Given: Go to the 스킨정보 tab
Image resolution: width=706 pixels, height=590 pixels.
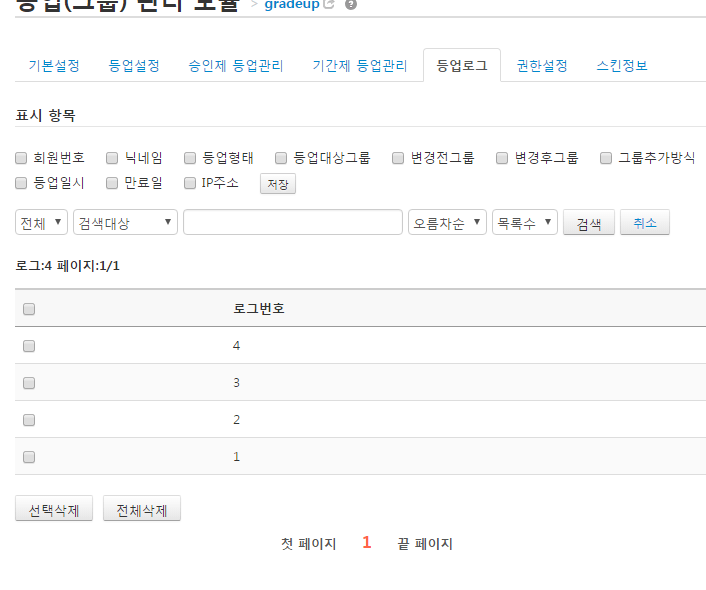Looking at the screenshot, I should (622, 66).
